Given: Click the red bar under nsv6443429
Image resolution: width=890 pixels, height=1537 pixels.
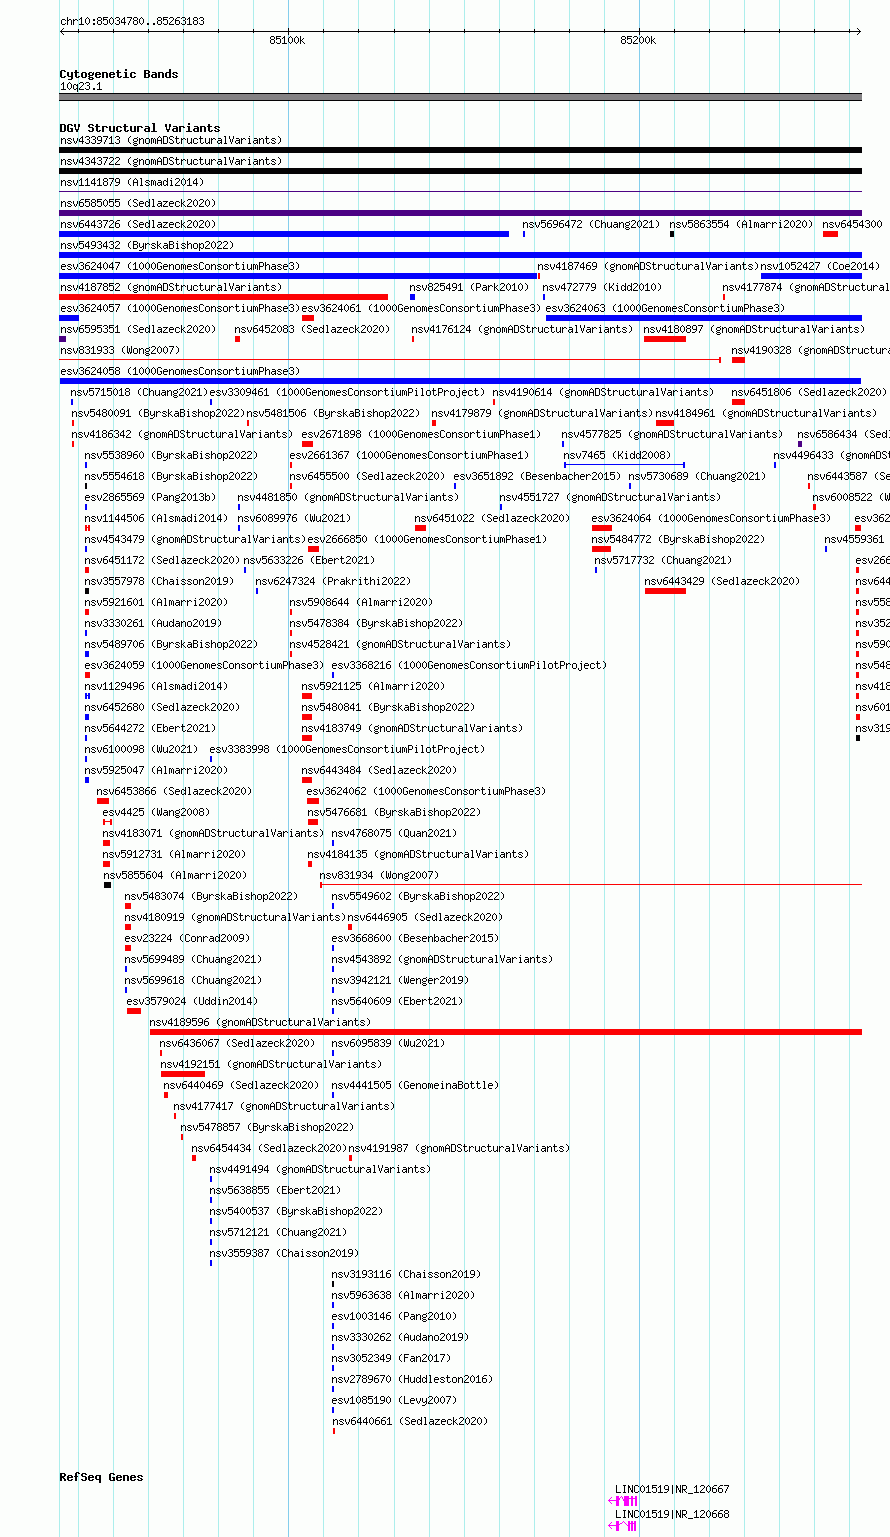Looking at the screenshot, I should point(665,591).
